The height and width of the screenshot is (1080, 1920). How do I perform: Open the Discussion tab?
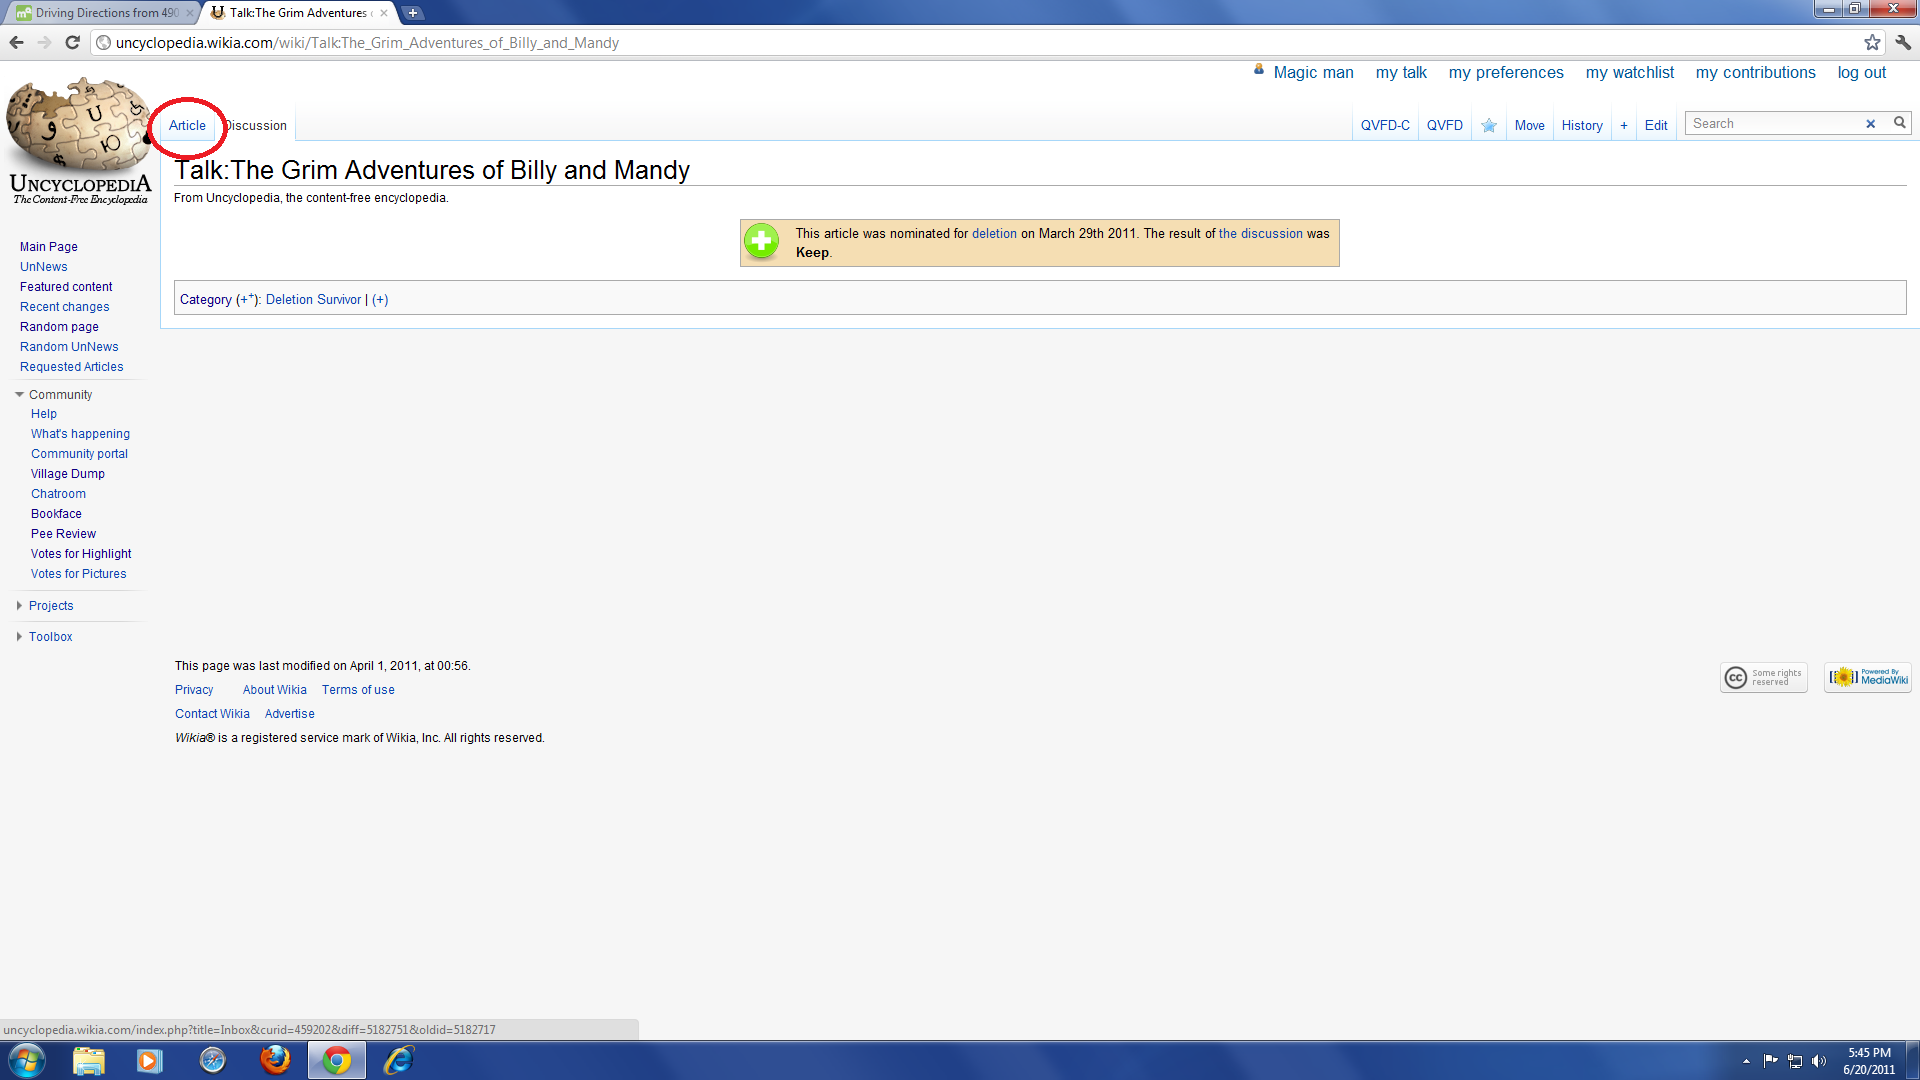[256, 124]
